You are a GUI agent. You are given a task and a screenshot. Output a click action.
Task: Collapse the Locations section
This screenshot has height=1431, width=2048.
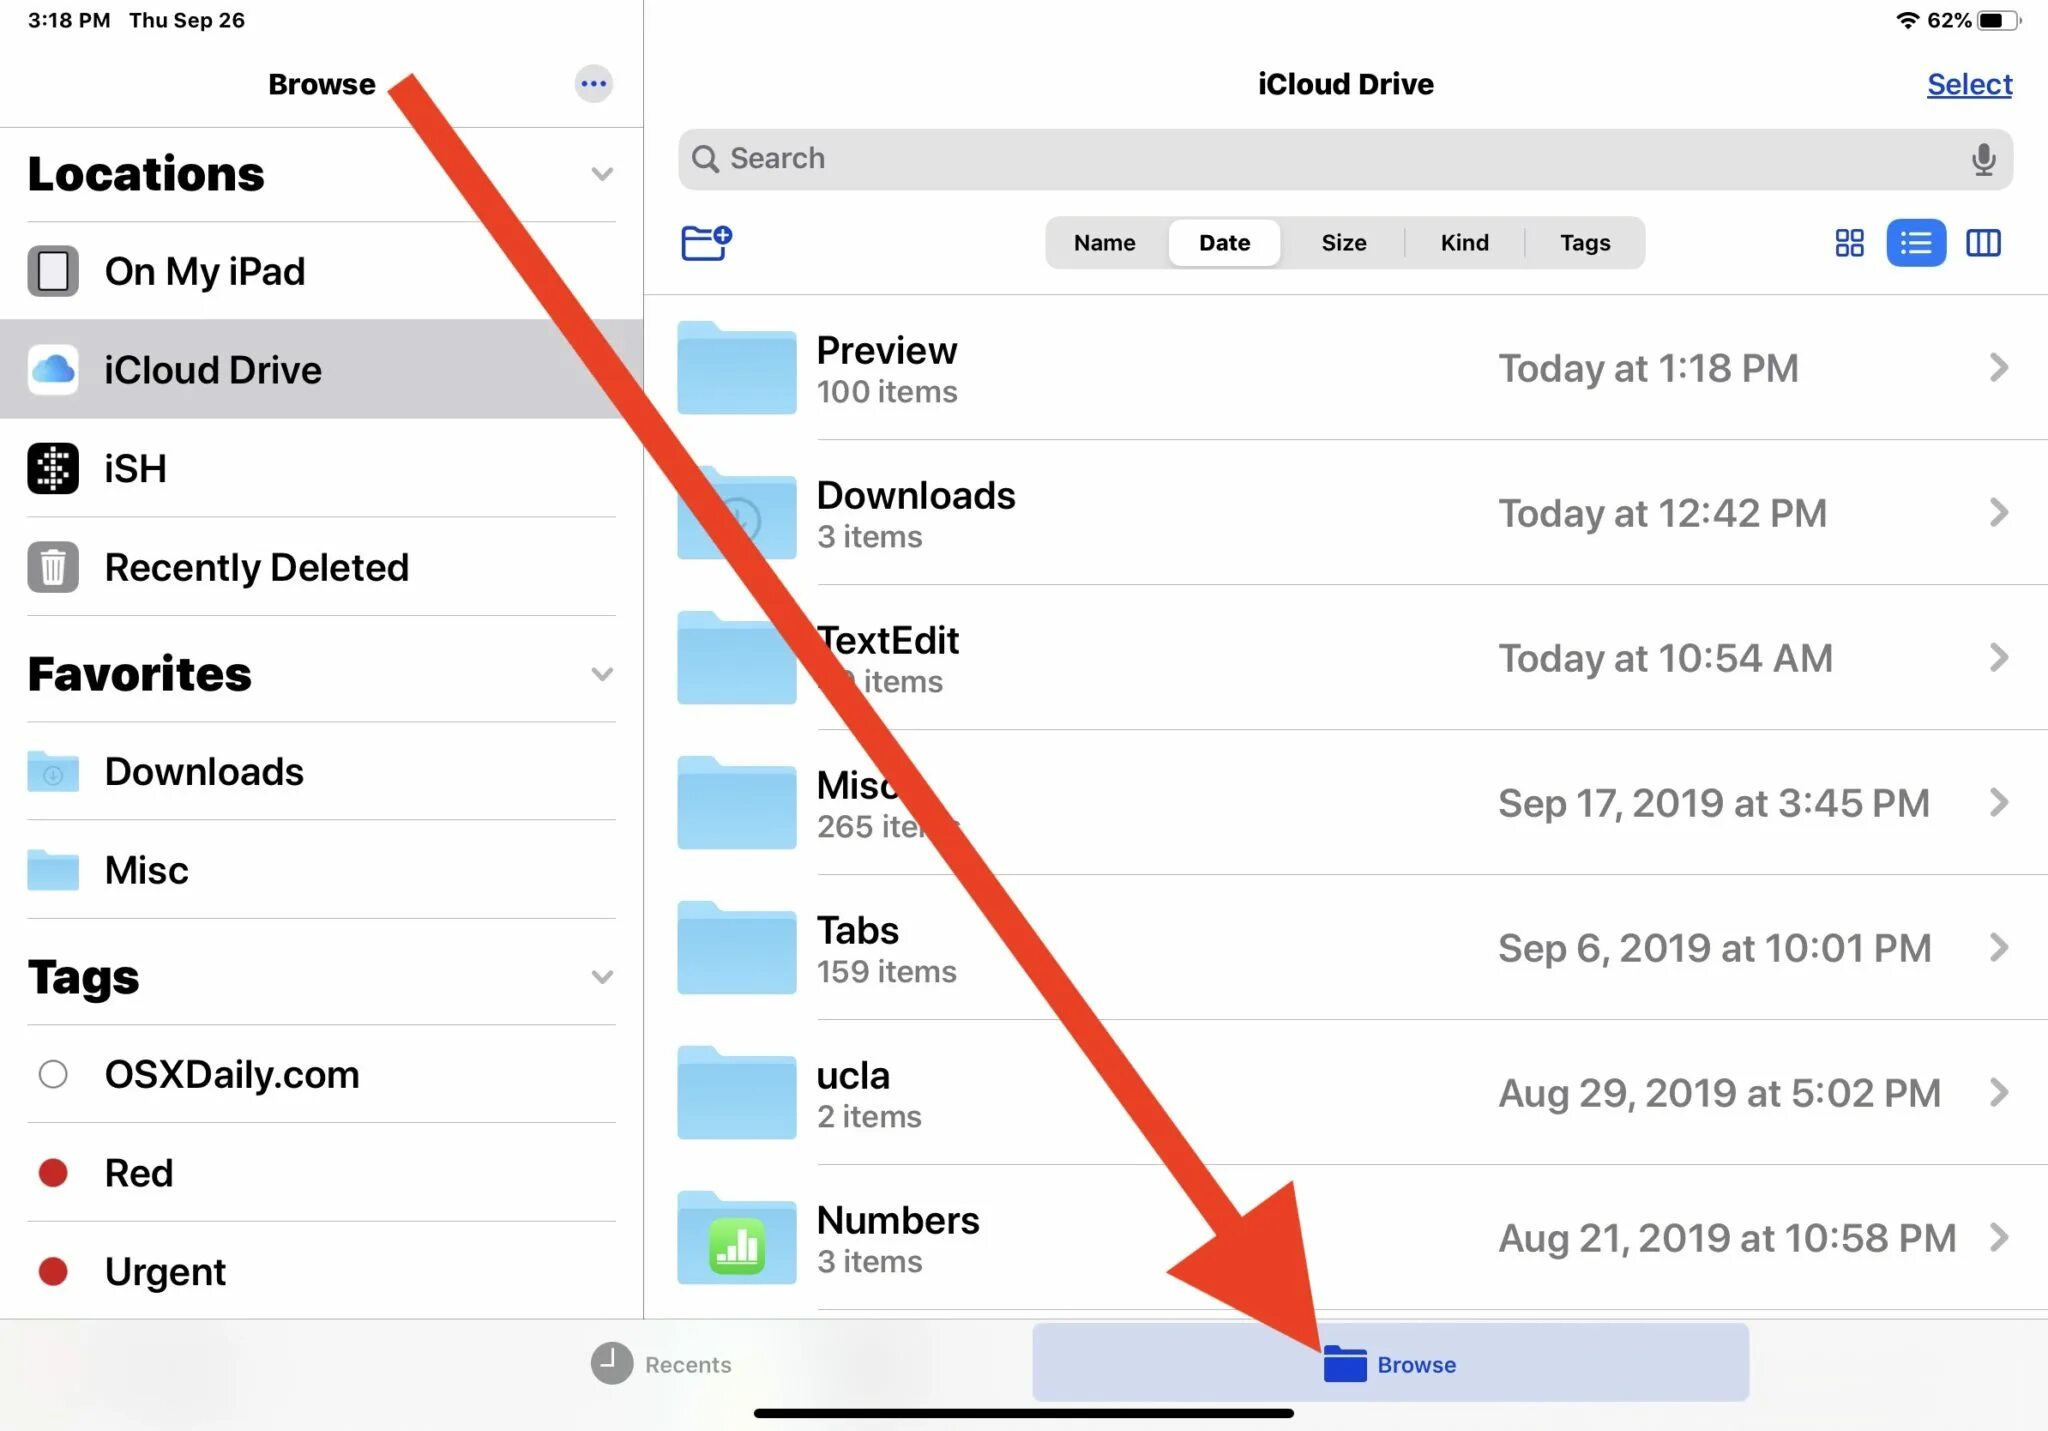tap(602, 174)
